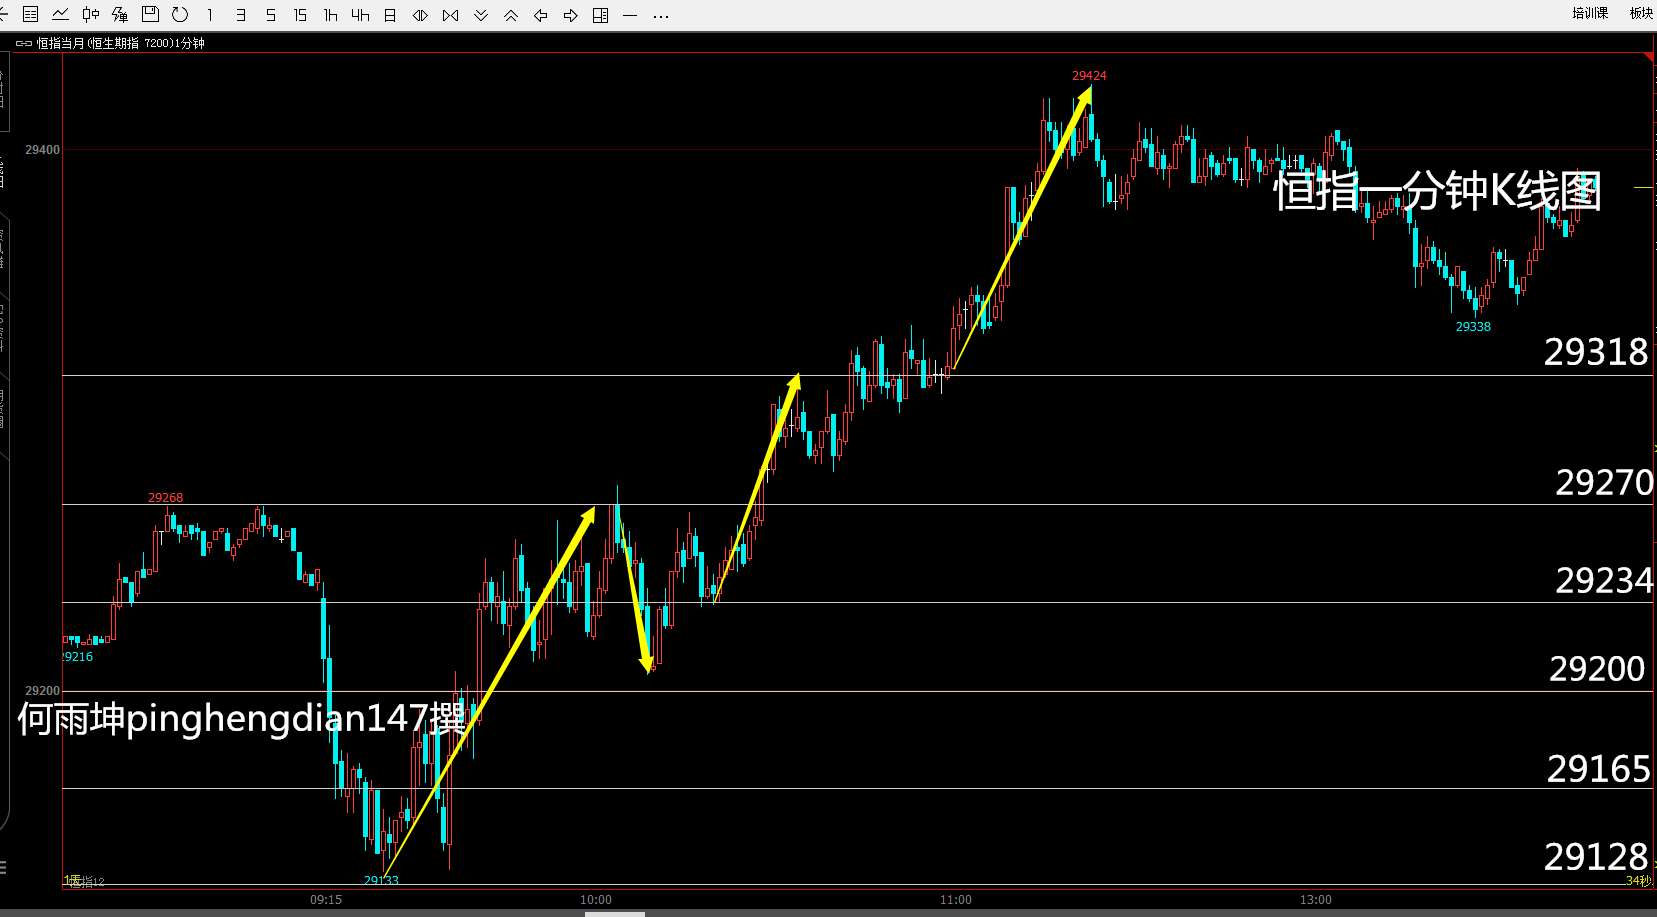This screenshot has width=1657, height=917.
Task: Open the 板块 menu item
Action: 1641,13
